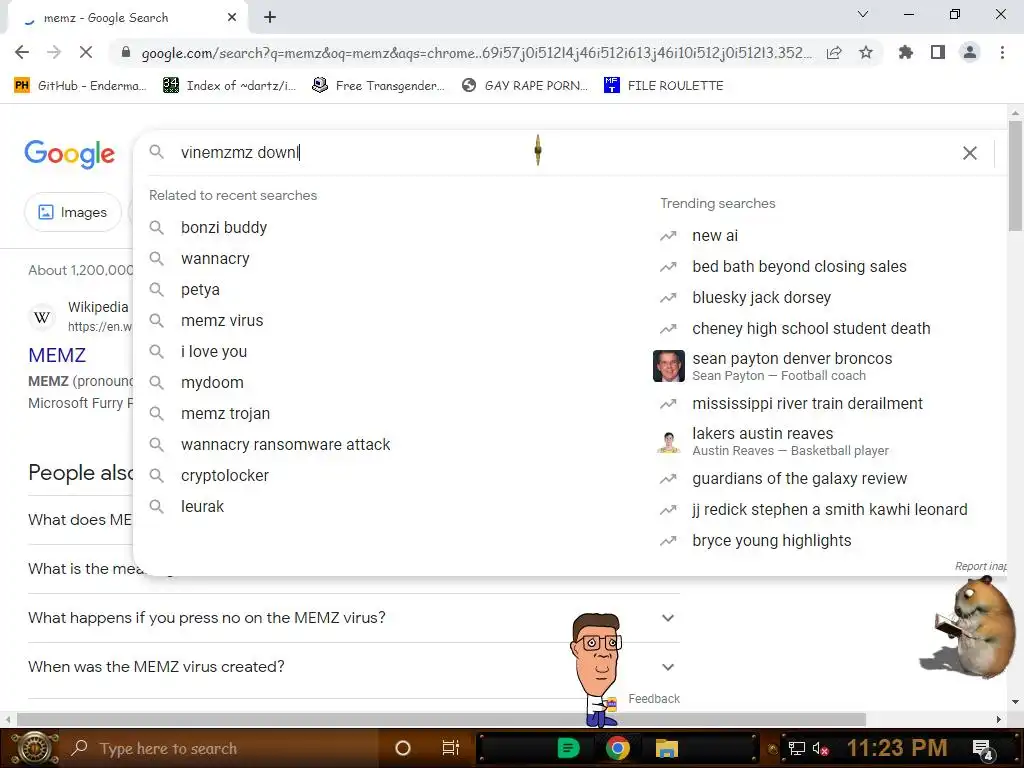The image size is (1024, 768).
Task: Click Sean Payton's thumbnail photo
Action: (x=669, y=366)
